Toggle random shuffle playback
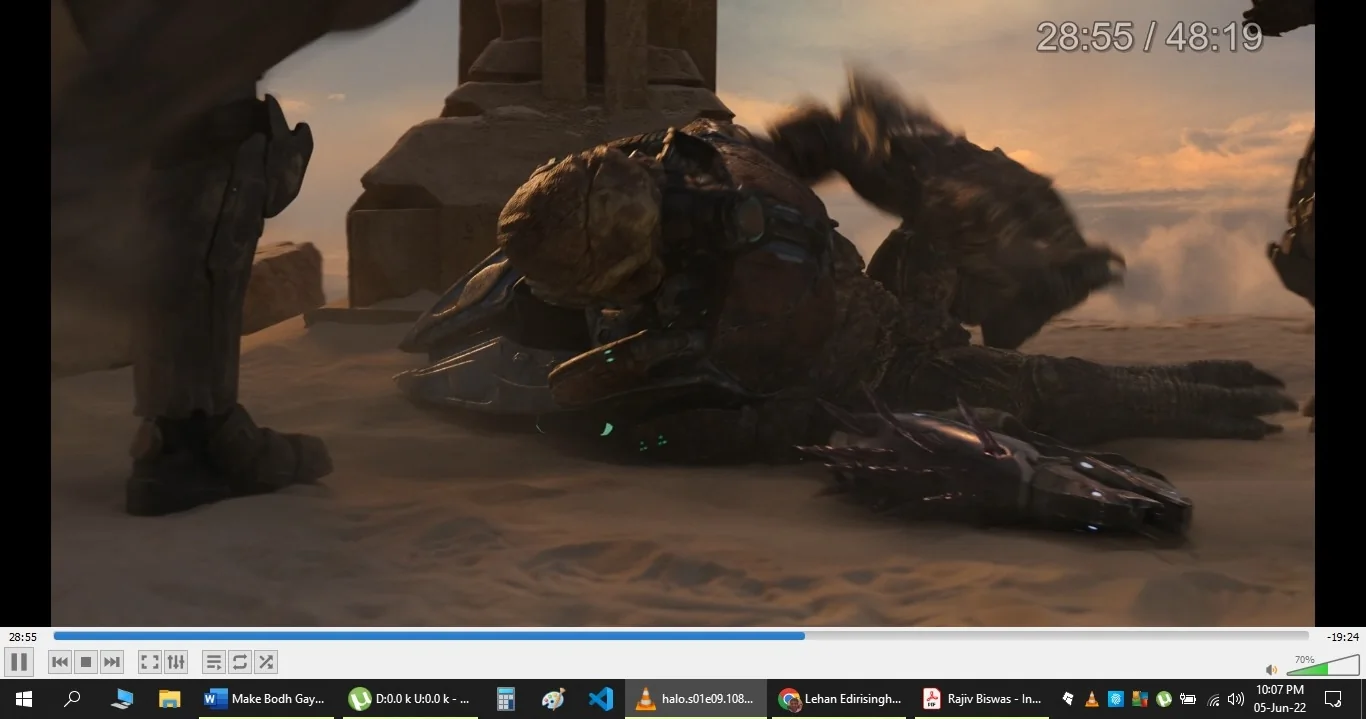The width and height of the screenshot is (1366, 719). [x=266, y=662]
